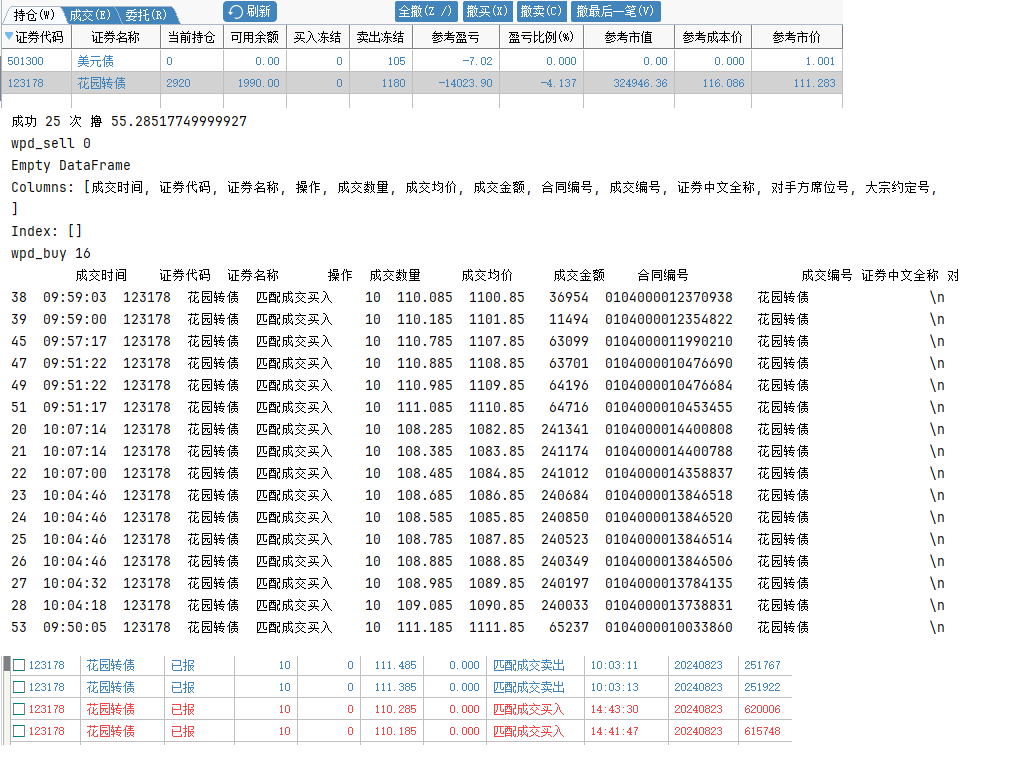
Task: Switch to the 持仓(W) tab
Action: [x=31, y=15]
